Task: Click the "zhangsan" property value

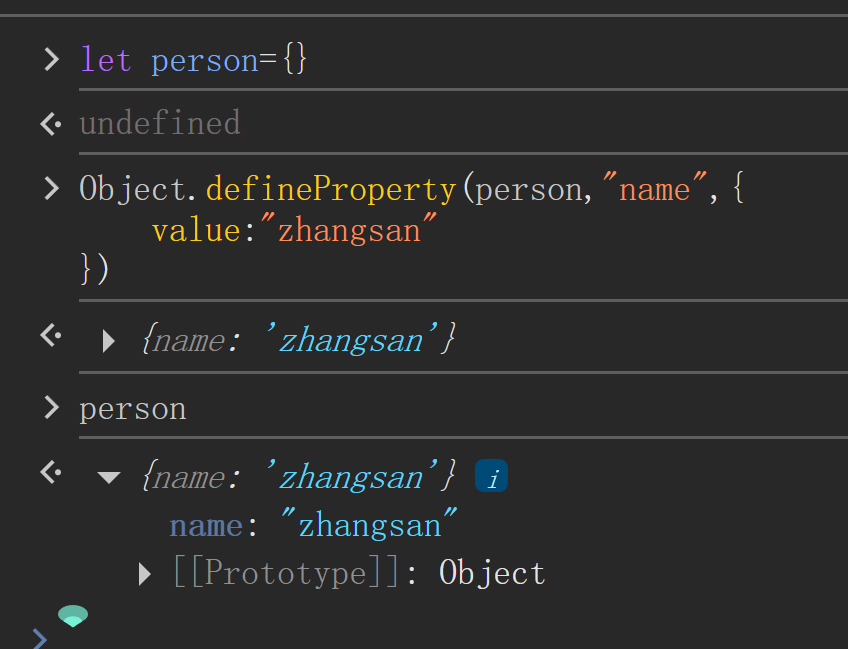Action: coord(369,524)
